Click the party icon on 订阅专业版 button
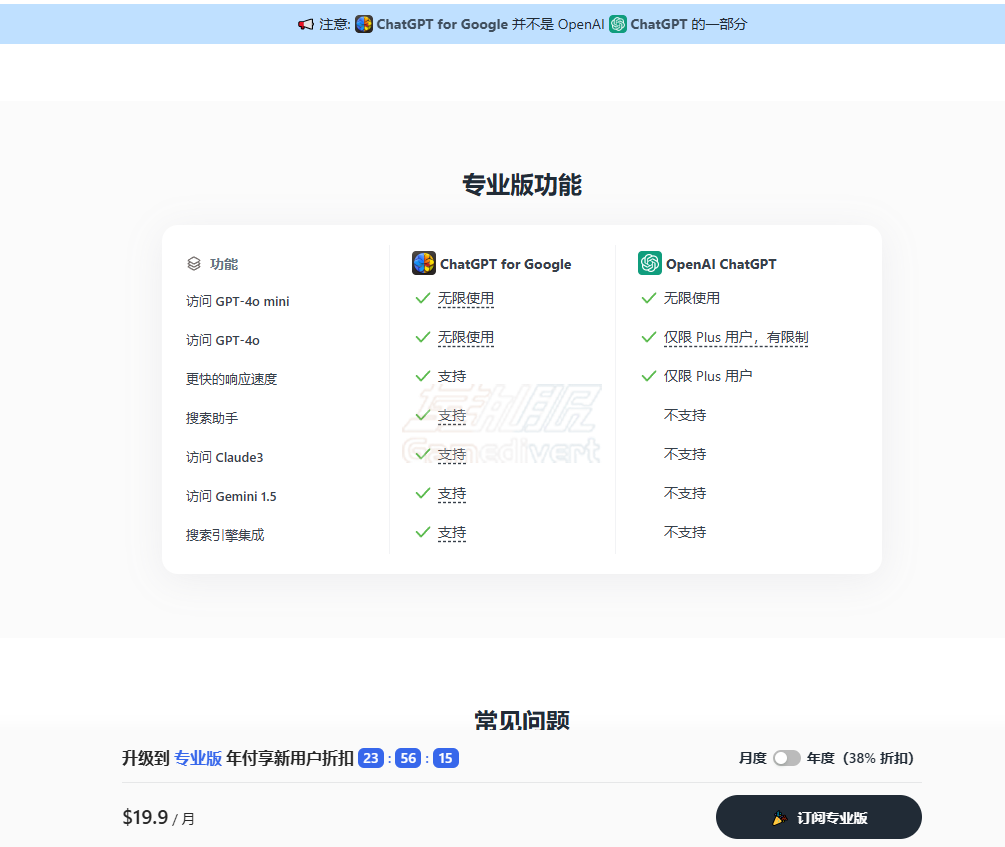Image resolution: width=1005 pixels, height=847 pixels. (779, 818)
